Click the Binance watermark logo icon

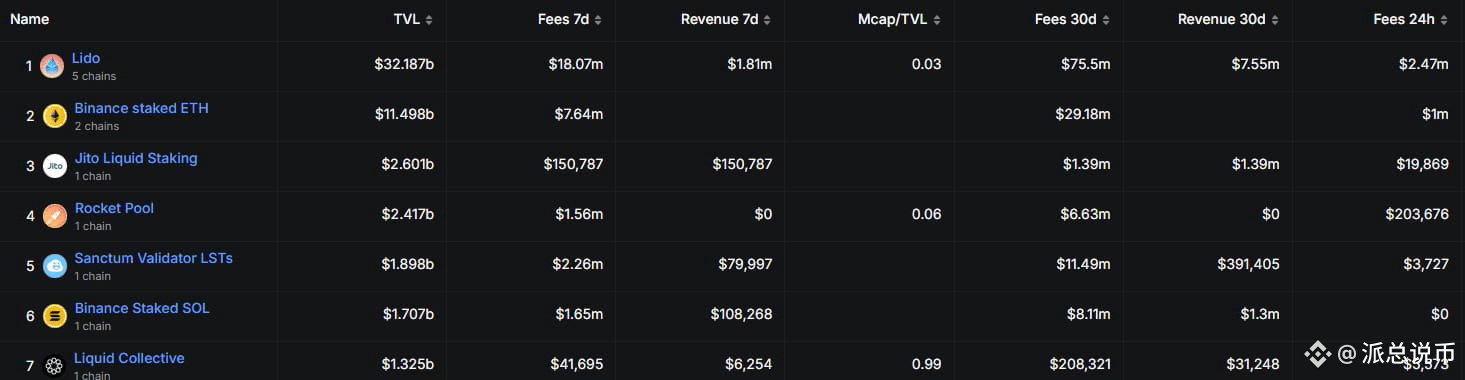pyautogui.click(x=1316, y=353)
